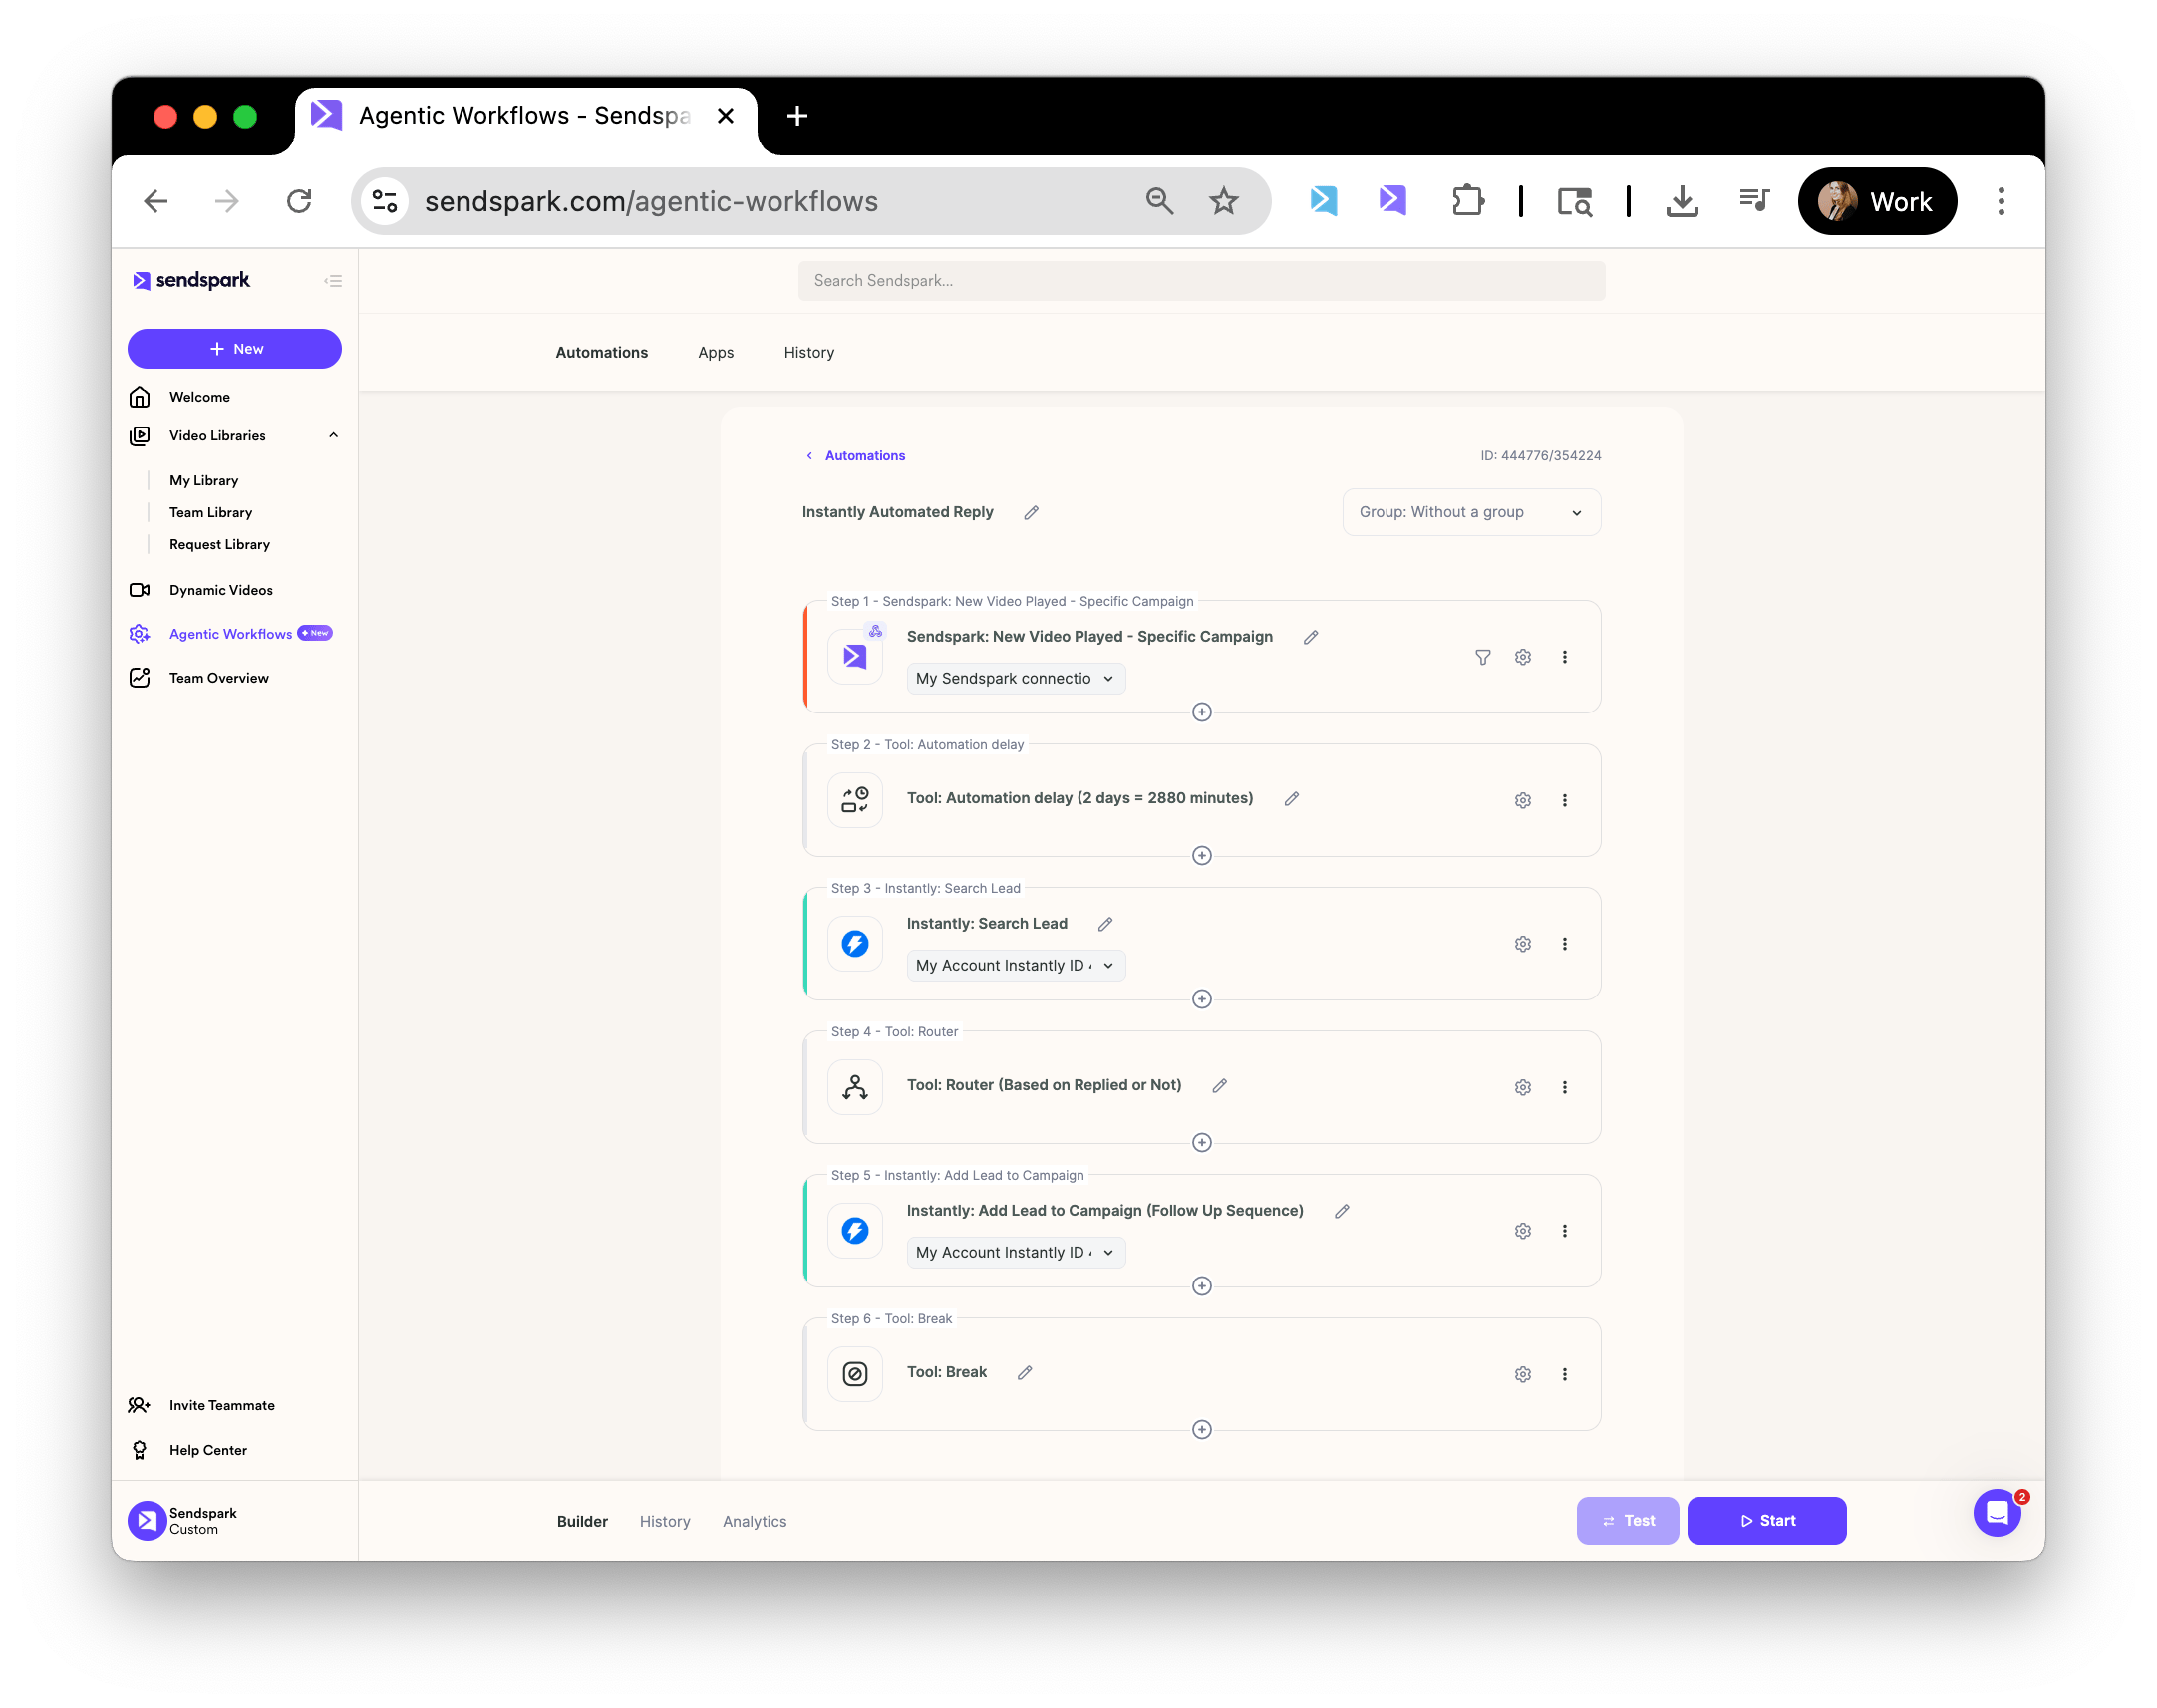Screen dimensions: 2157x1708
Task: Switch to the Apps tab
Action: coord(715,352)
